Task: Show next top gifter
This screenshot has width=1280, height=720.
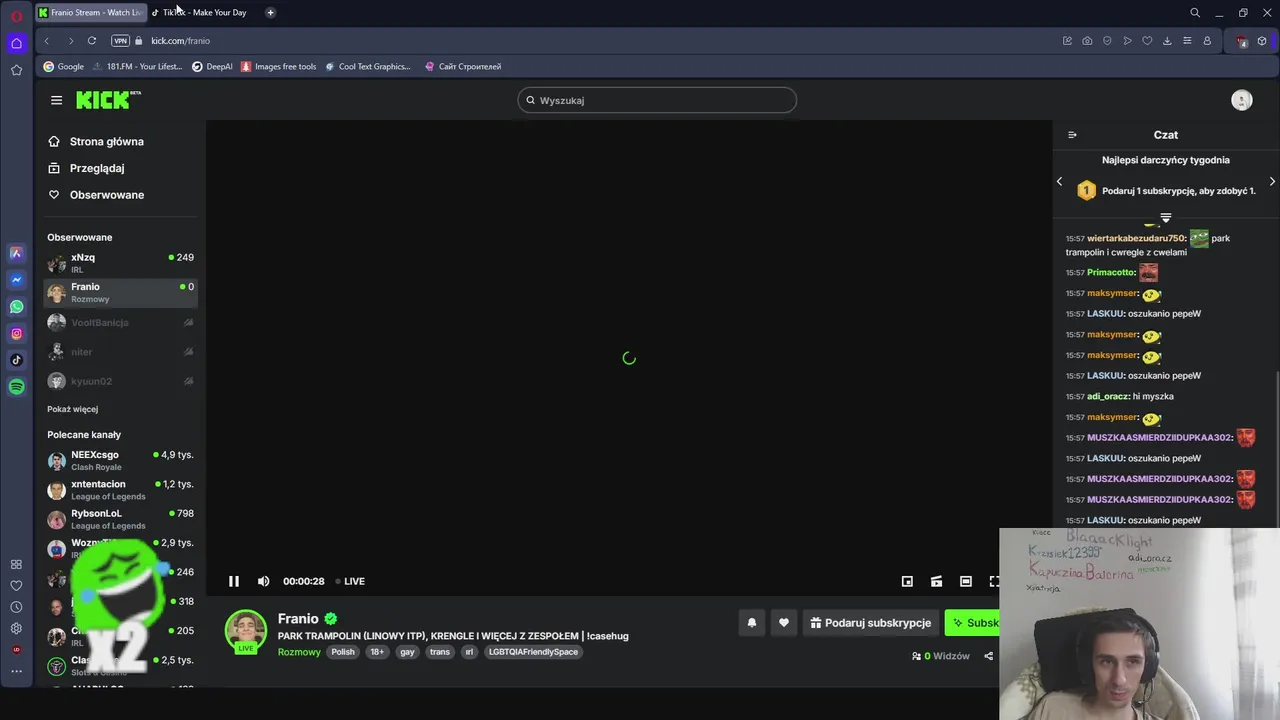Action: 1272,181
